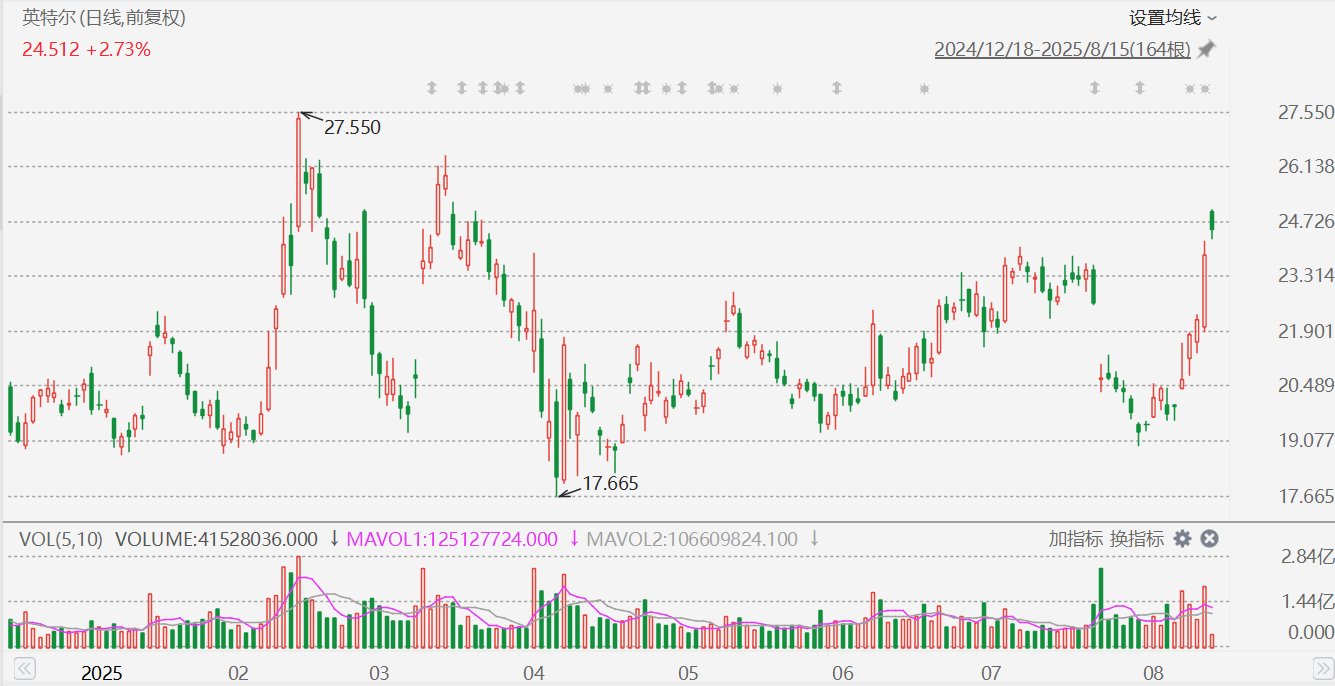This screenshot has height=686, width=1335.
Task: Click the 24.726 price axis label
Action: click(x=1305, y=221)
